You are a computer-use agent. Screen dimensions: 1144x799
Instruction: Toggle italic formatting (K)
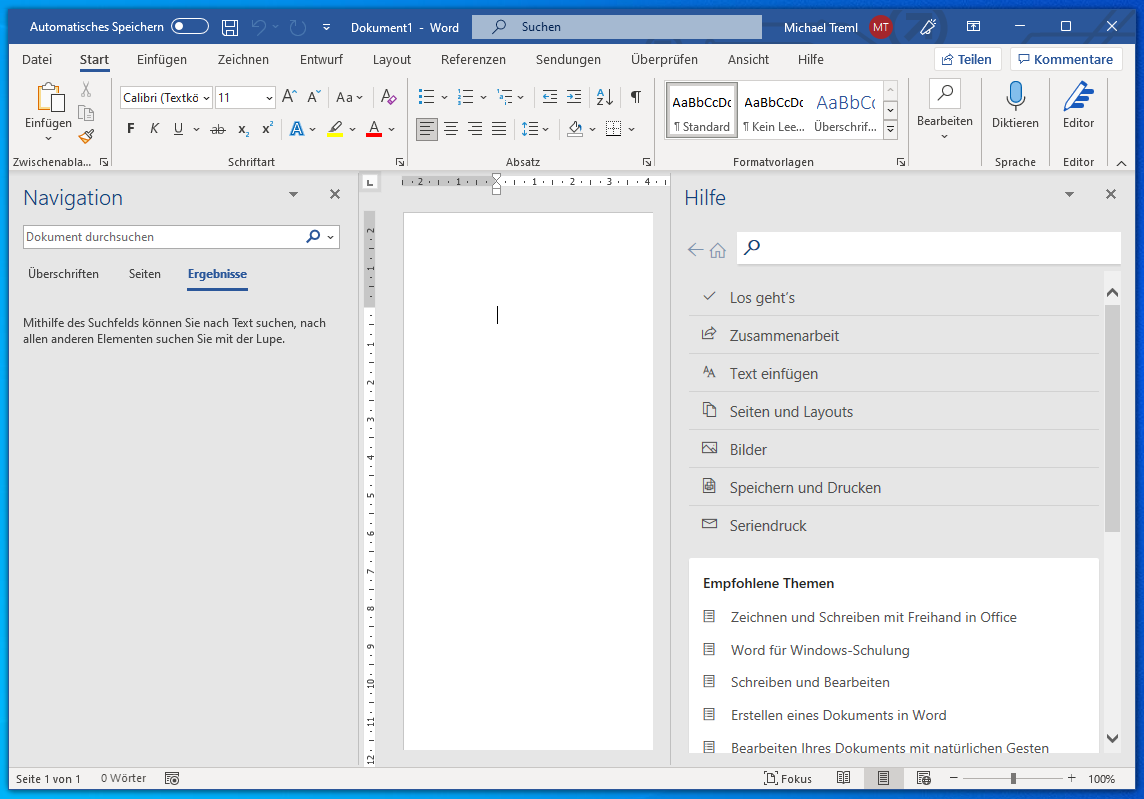tap(154, 129)
